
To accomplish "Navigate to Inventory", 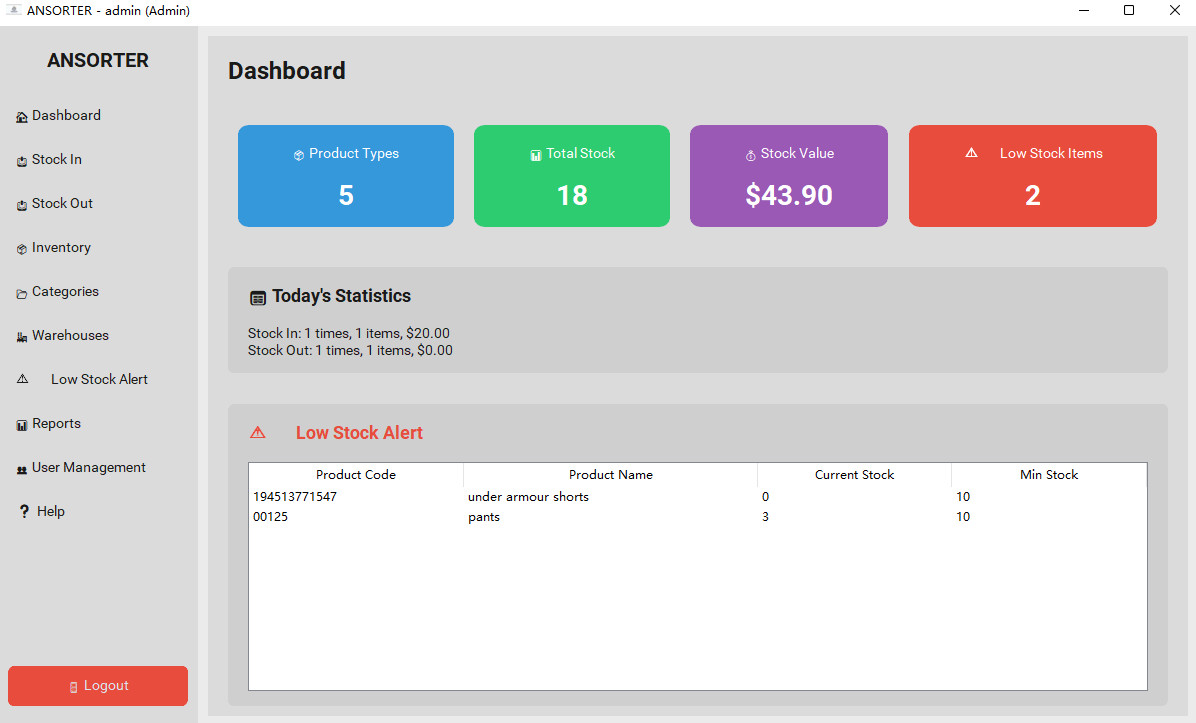I will click(98, 248).
